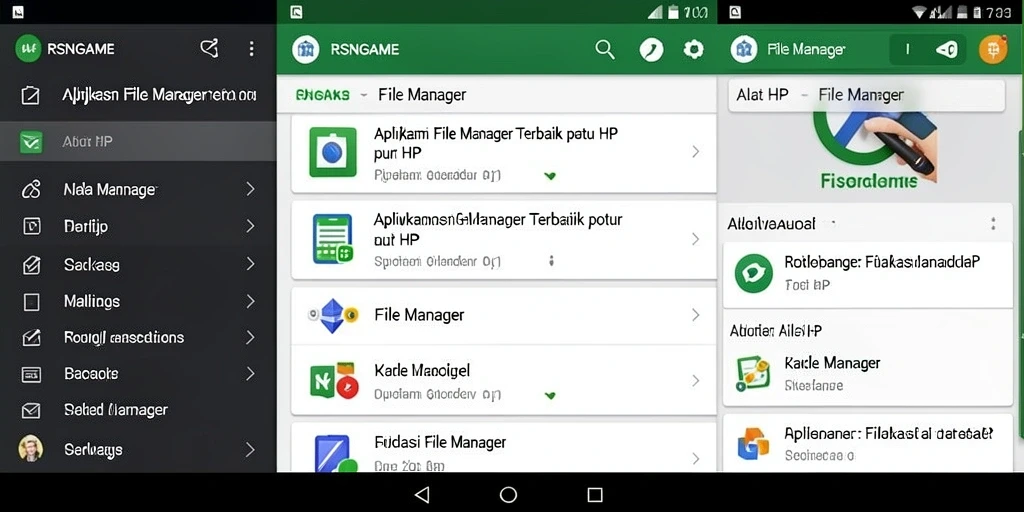Open Fudasi File Manager title
1024x512 pixels.
tap(440, 442)
